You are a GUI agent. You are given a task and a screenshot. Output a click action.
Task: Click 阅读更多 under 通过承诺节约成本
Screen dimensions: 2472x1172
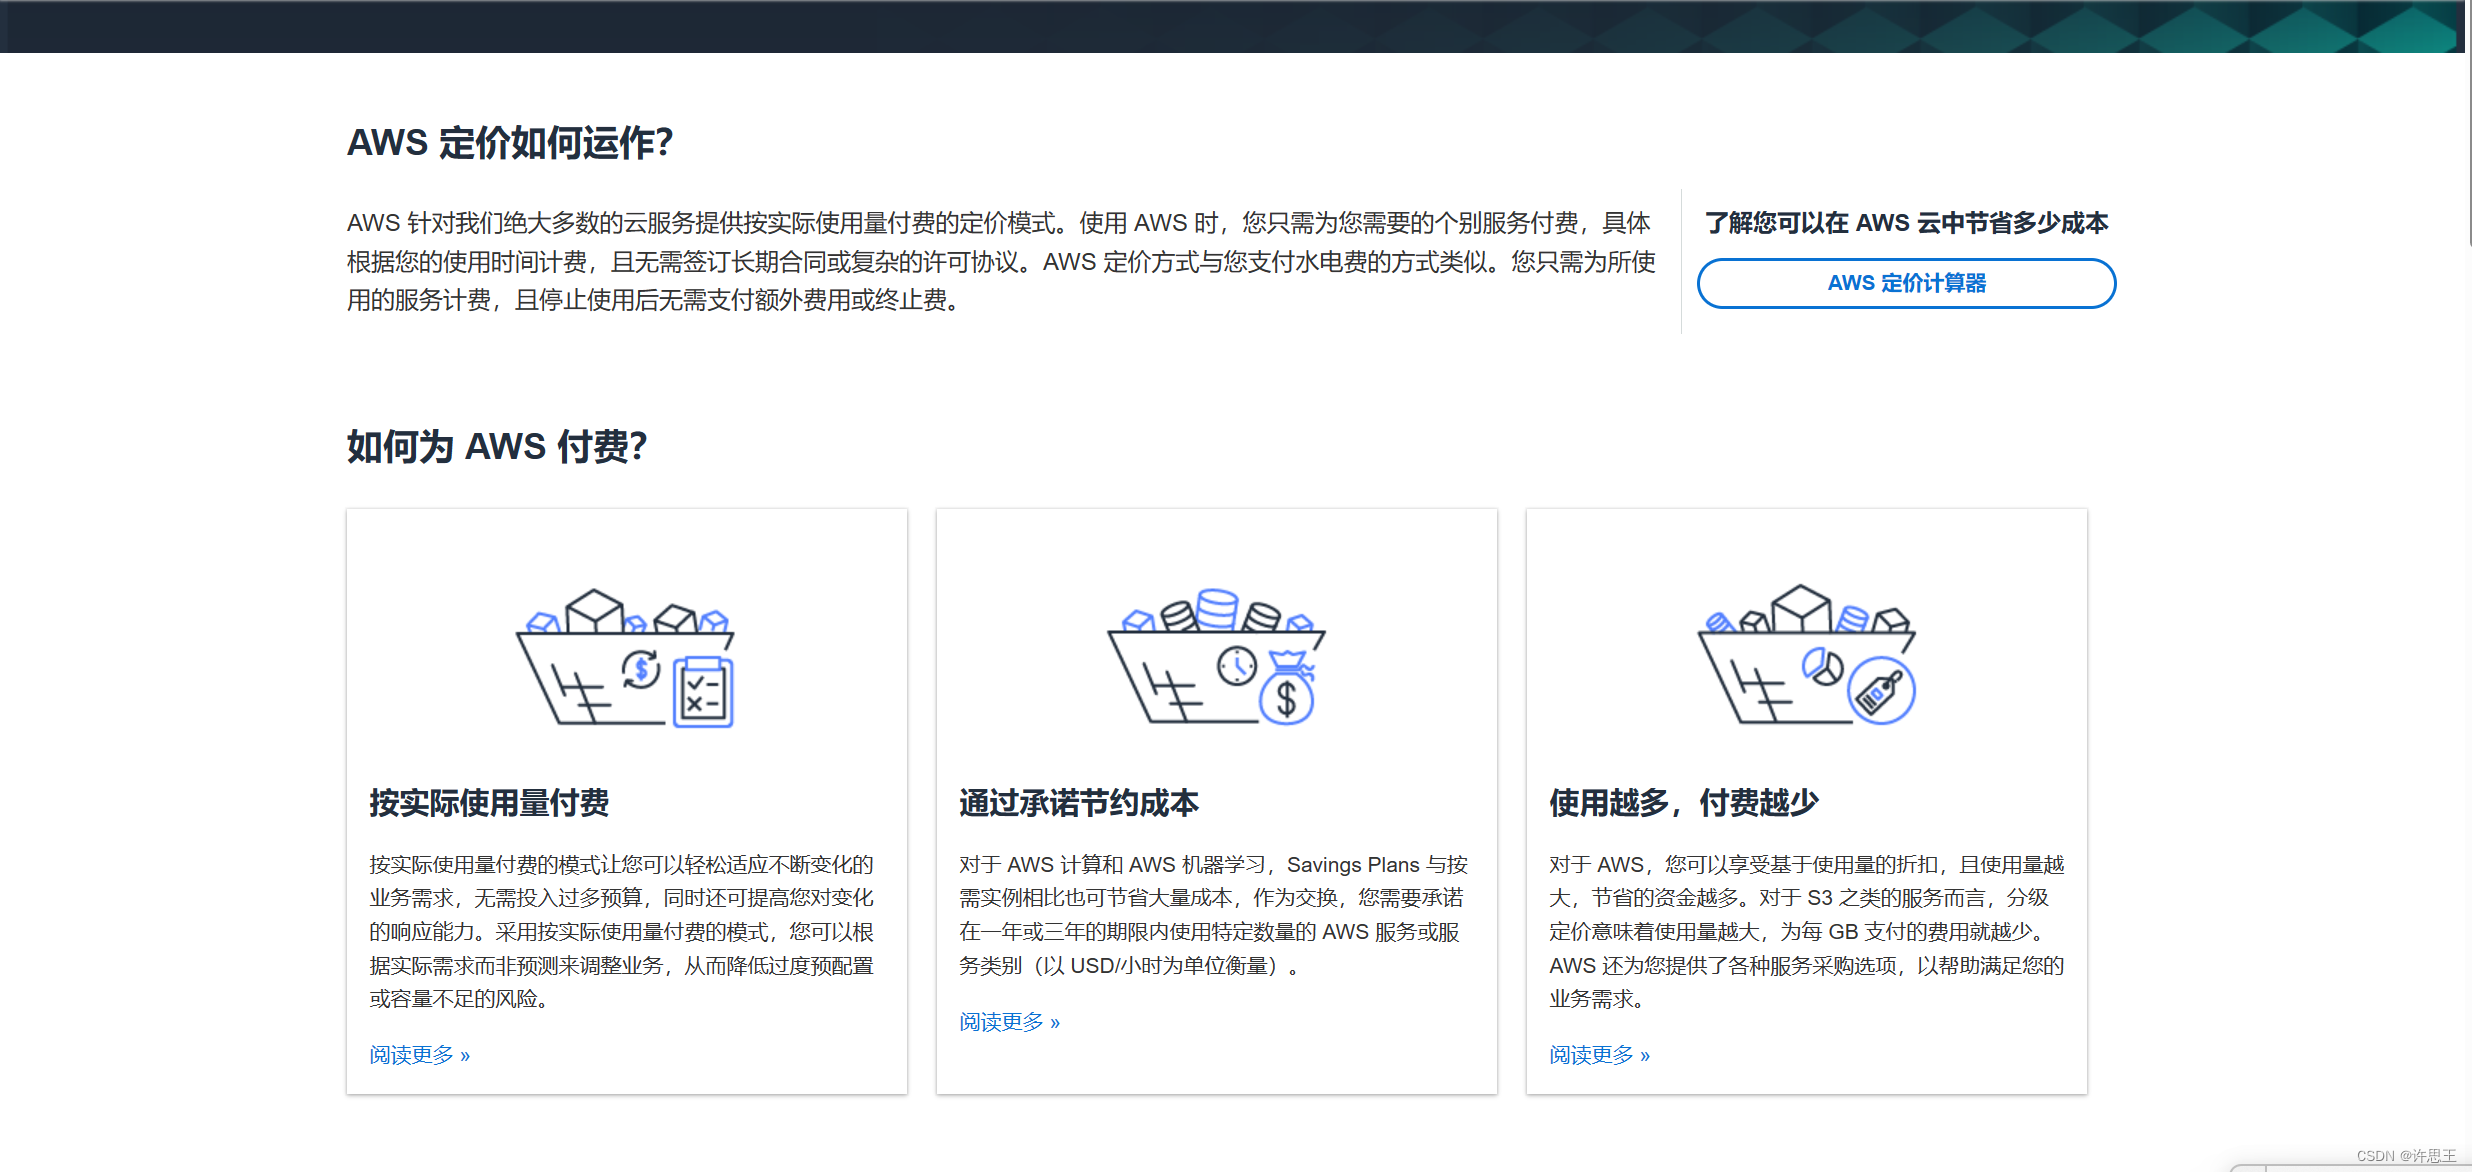click(1010, 1022)
